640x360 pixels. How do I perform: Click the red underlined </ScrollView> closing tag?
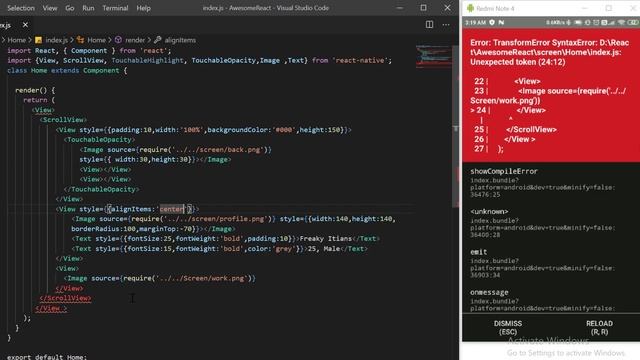pyautogui.click(x=65, y=298)
